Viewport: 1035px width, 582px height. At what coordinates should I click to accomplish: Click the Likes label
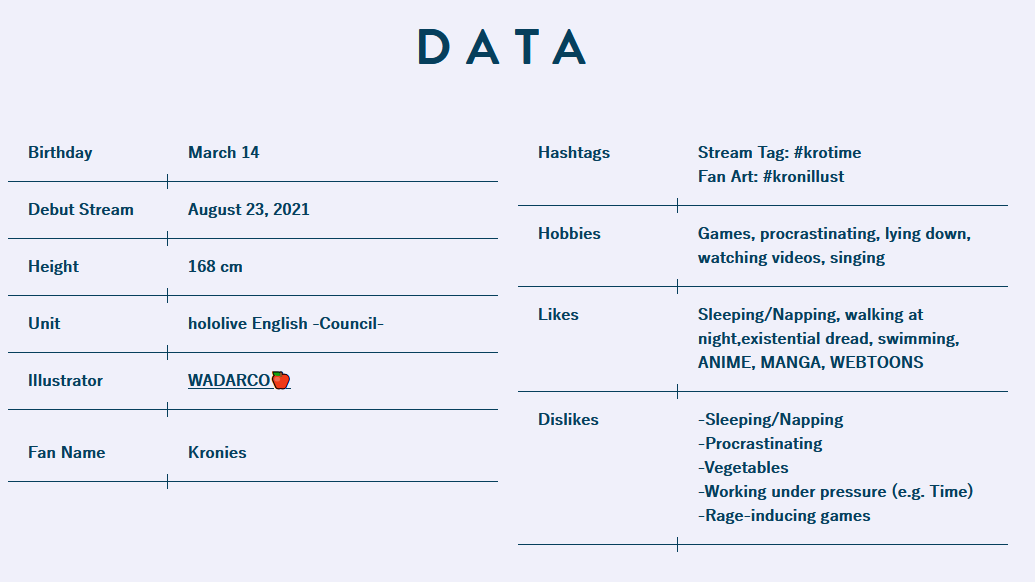(x=558, y=315)
